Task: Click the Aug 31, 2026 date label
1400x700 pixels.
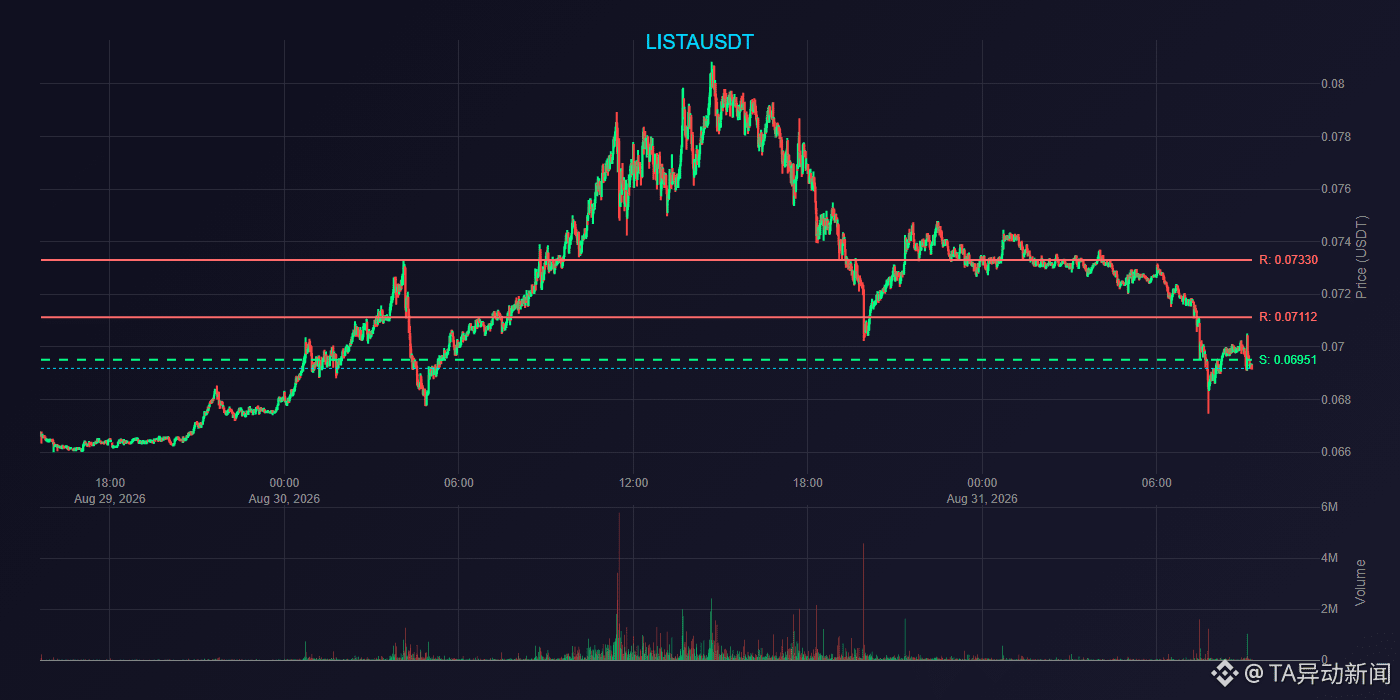Action: click(x=982, y=498)
